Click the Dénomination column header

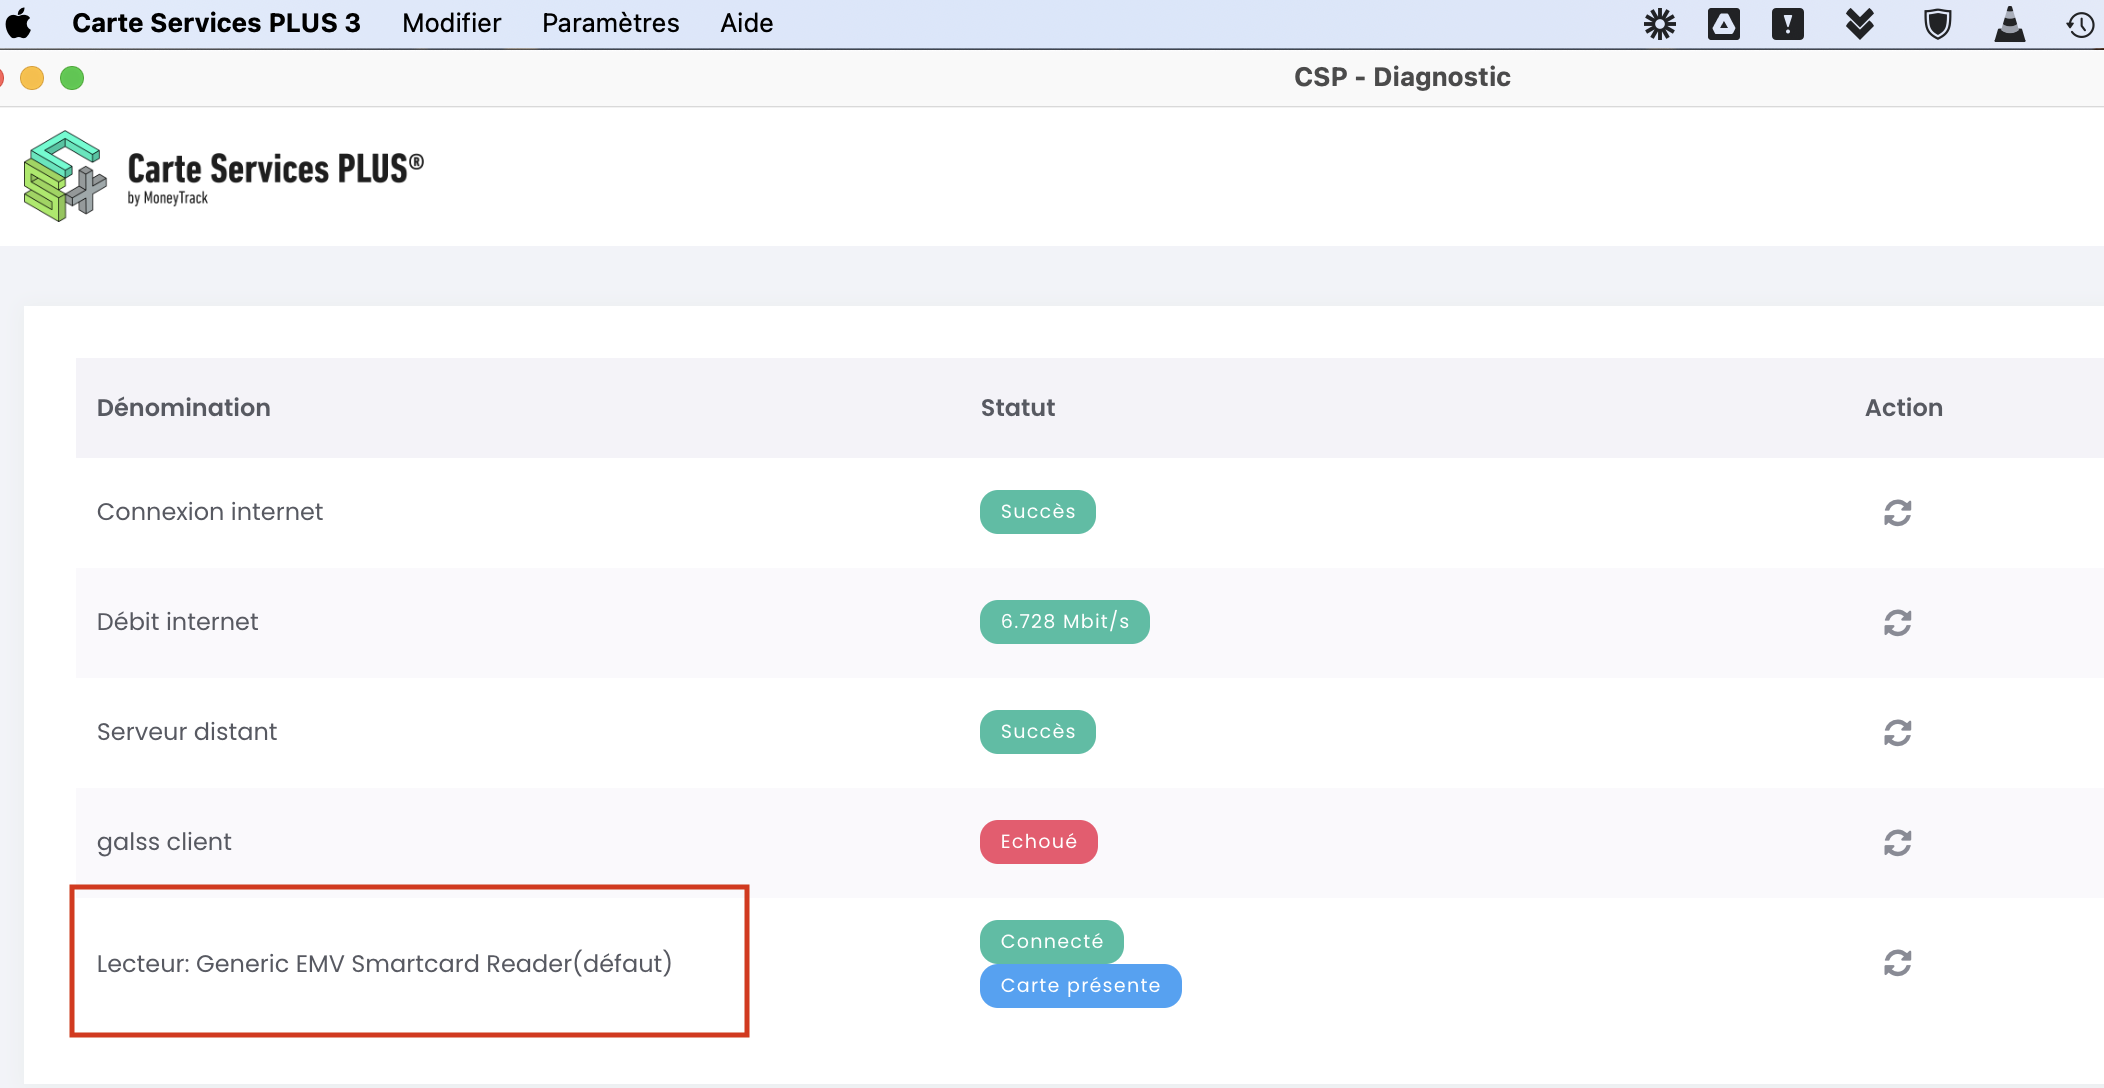click(183, 408)
